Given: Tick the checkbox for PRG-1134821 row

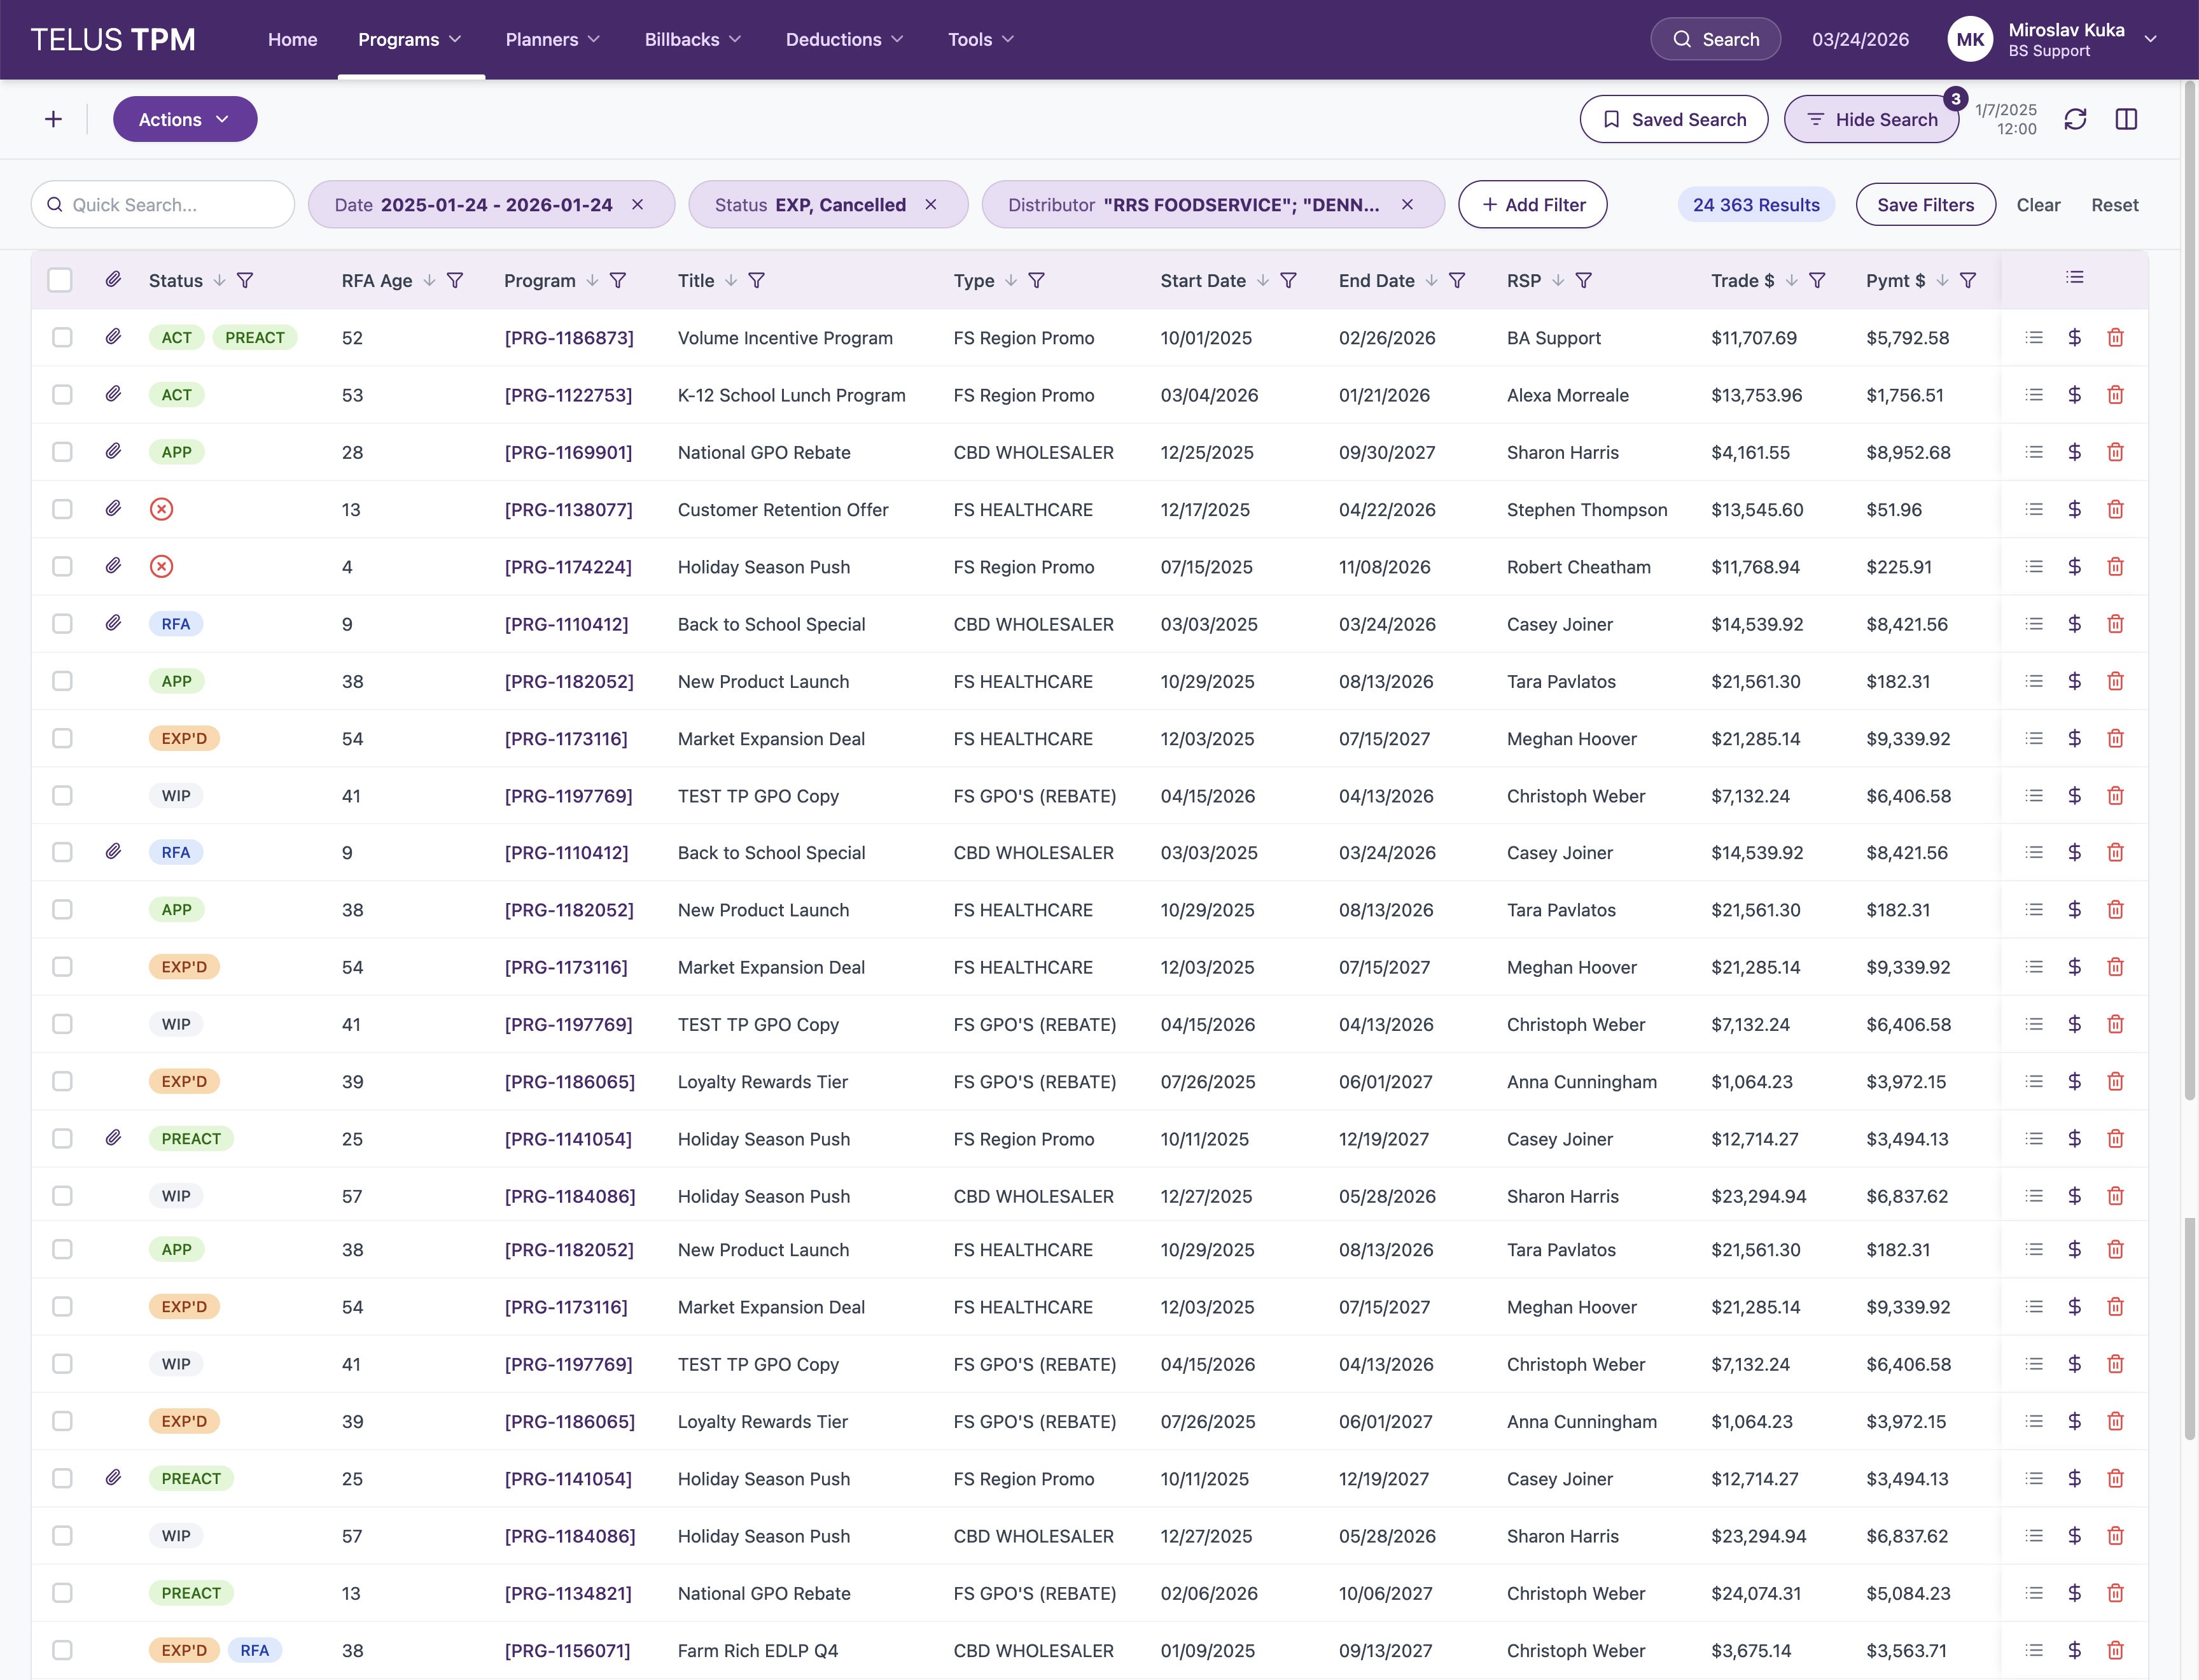Looking at the screenshot, I should point(62,1593).
